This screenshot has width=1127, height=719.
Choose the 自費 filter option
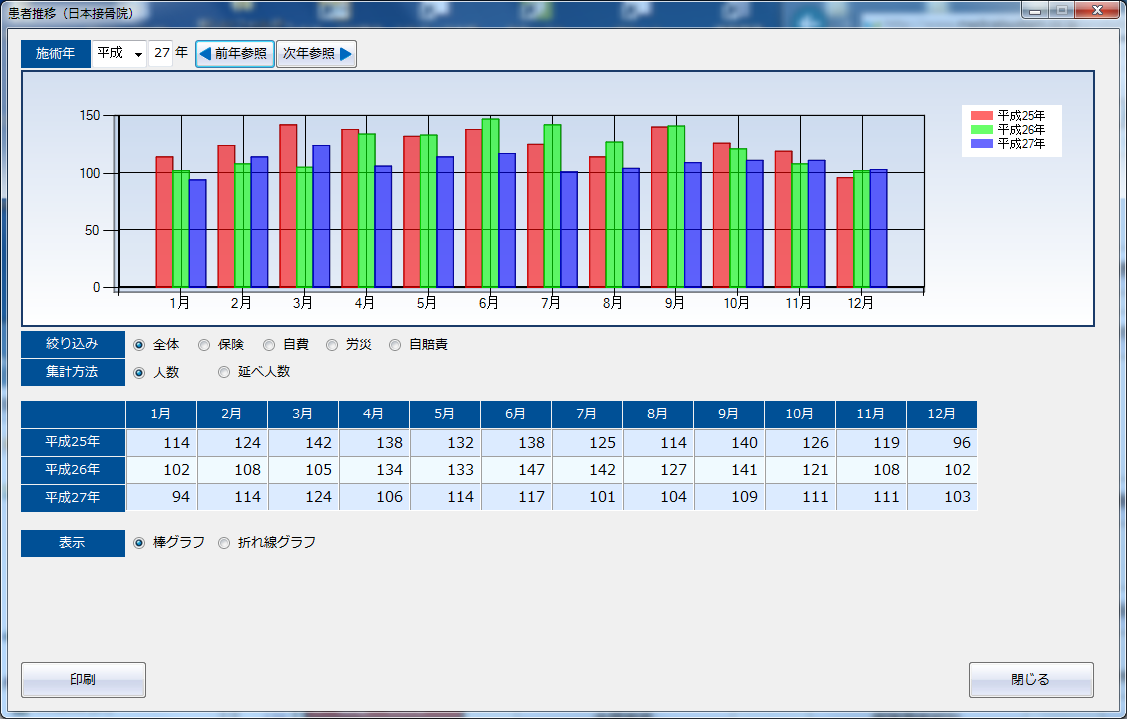tap(269, 345)
